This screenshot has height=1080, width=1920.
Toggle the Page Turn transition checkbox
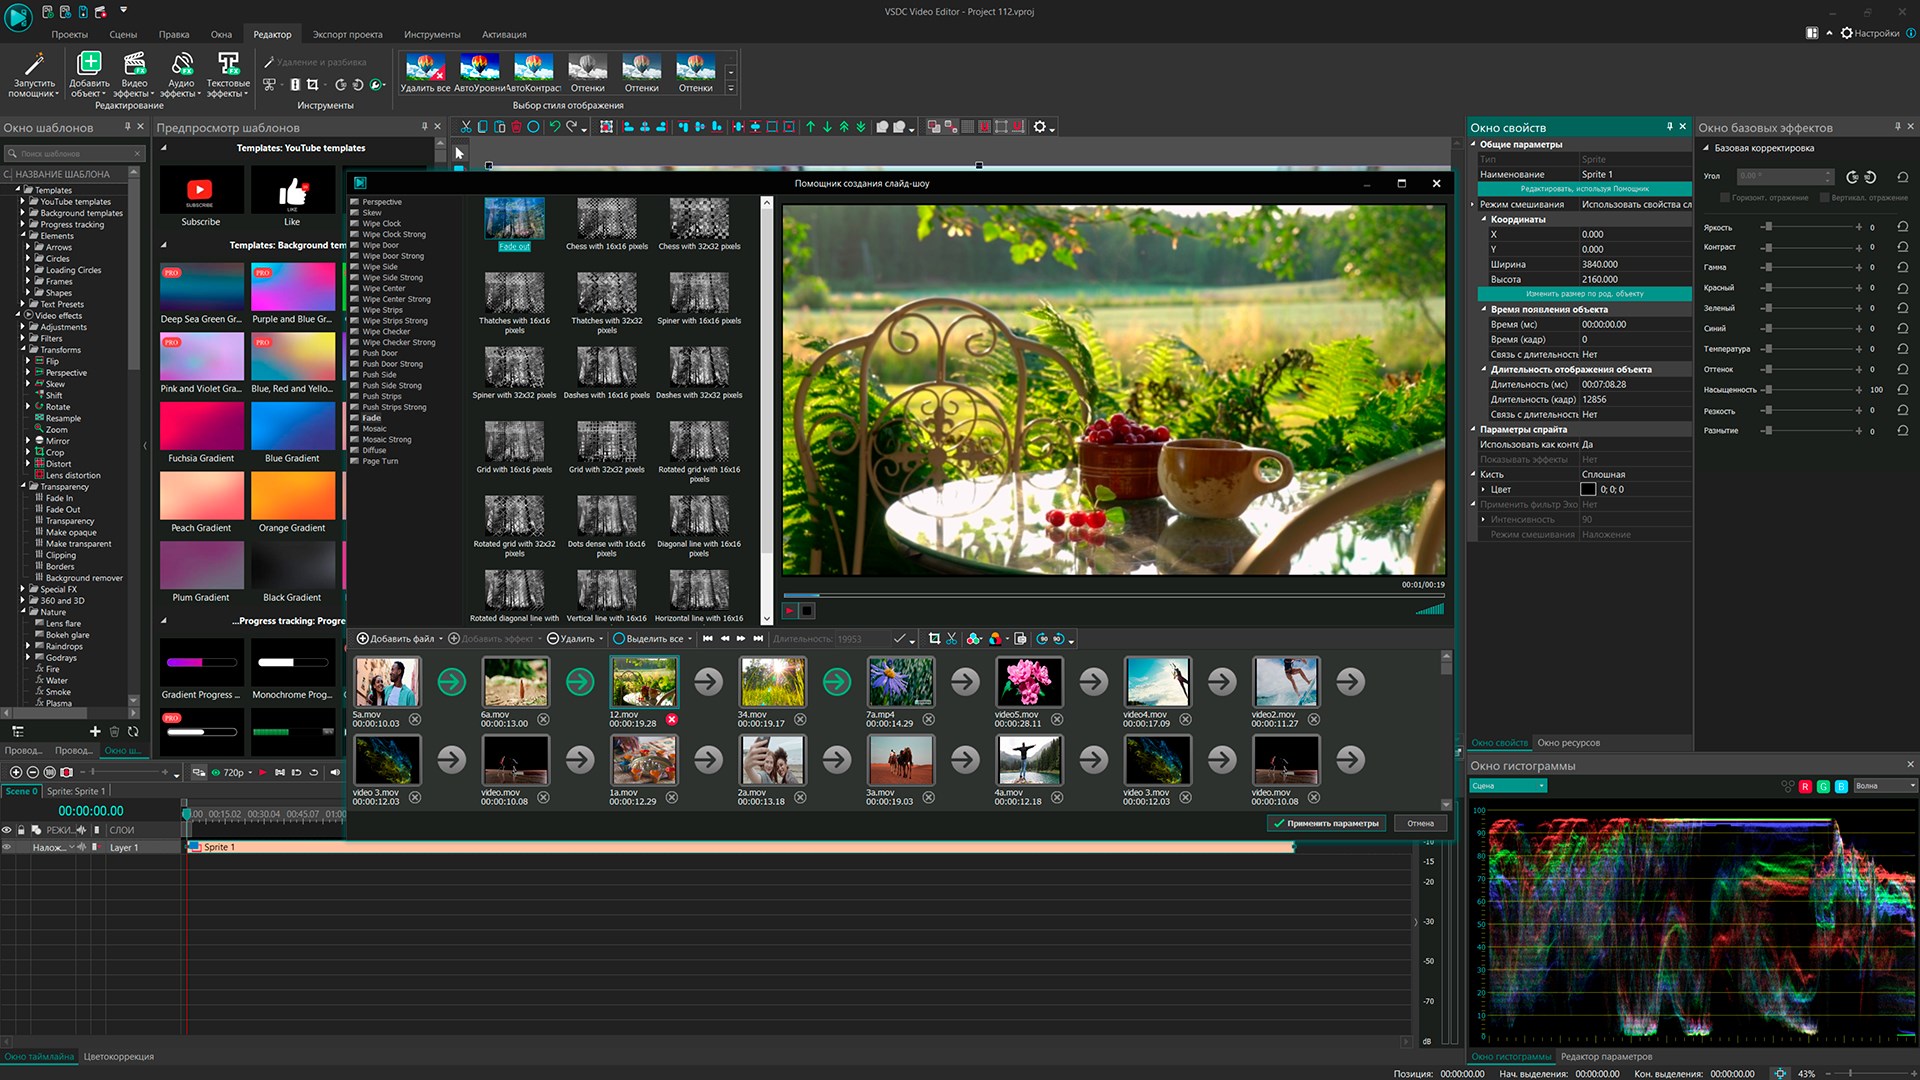pyautogui.click(x=355, y=461)
